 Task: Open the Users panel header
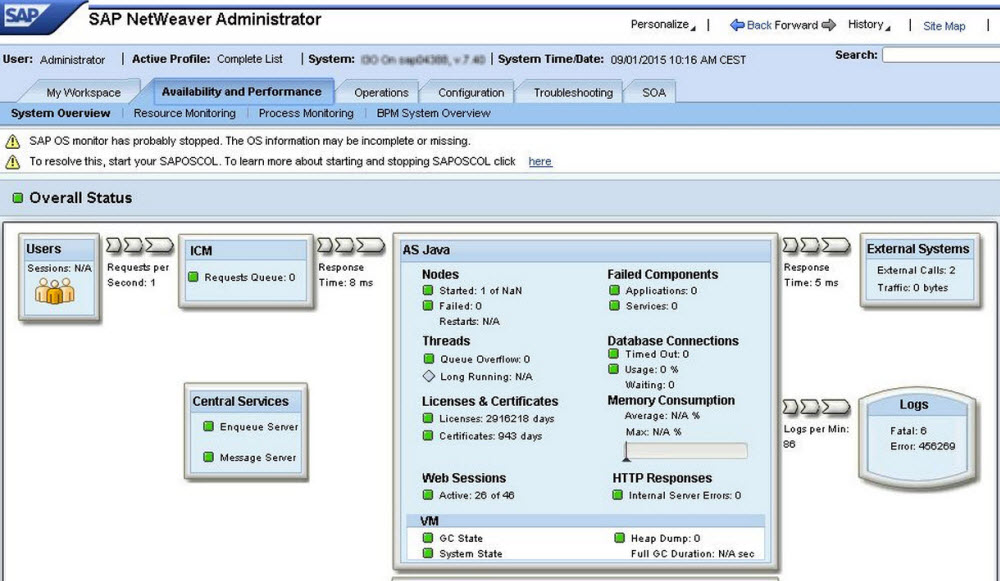(59, 249)
